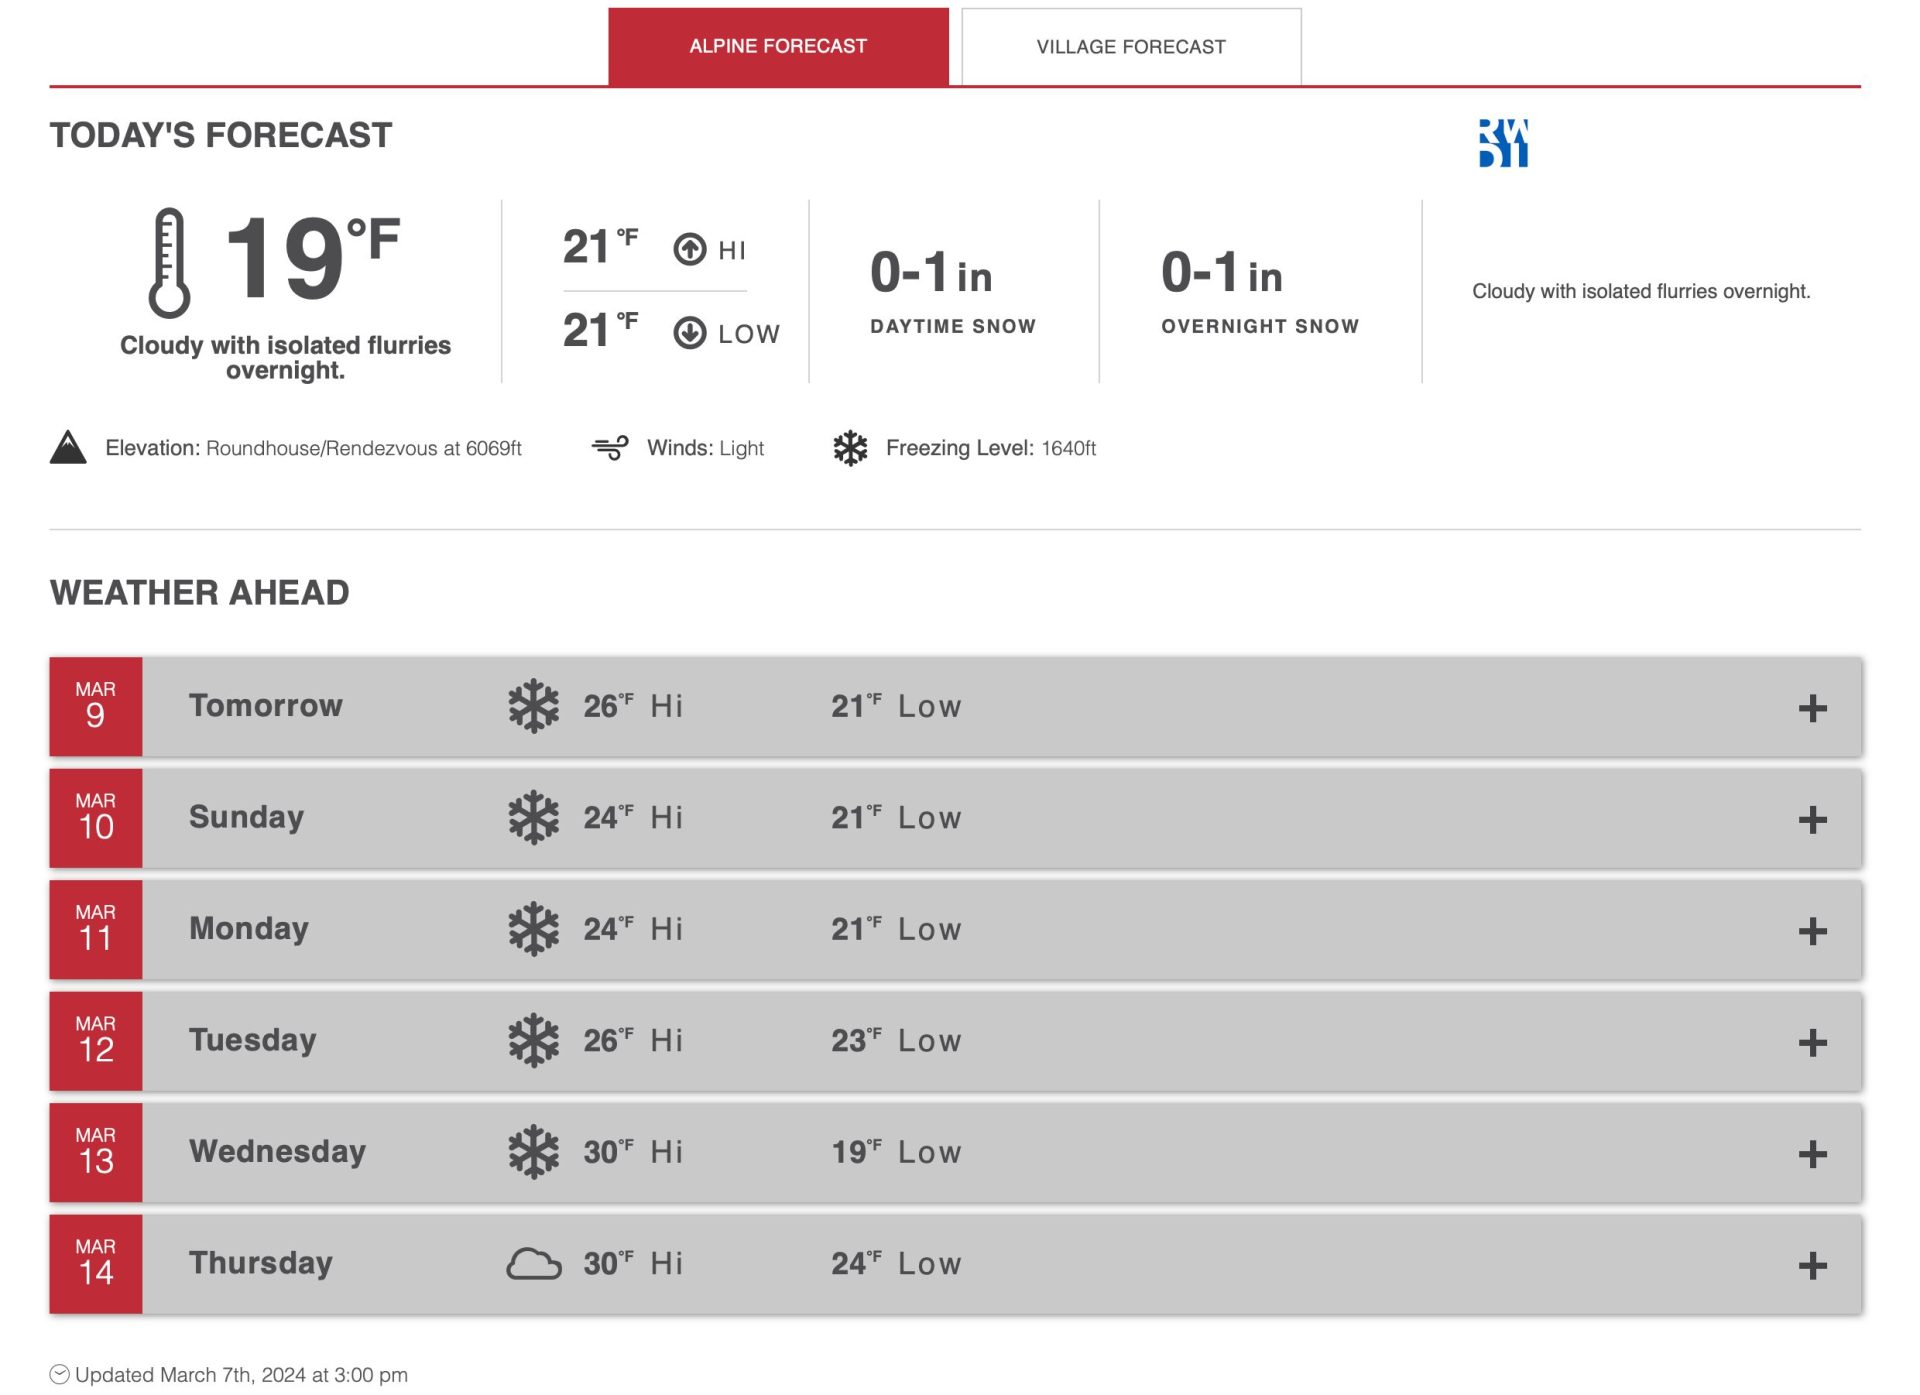Image resolution: width=1920 pixels, height=1395 pixels.
Task: Open Wednesday's plus expander
Action: click(1812, 1154)
